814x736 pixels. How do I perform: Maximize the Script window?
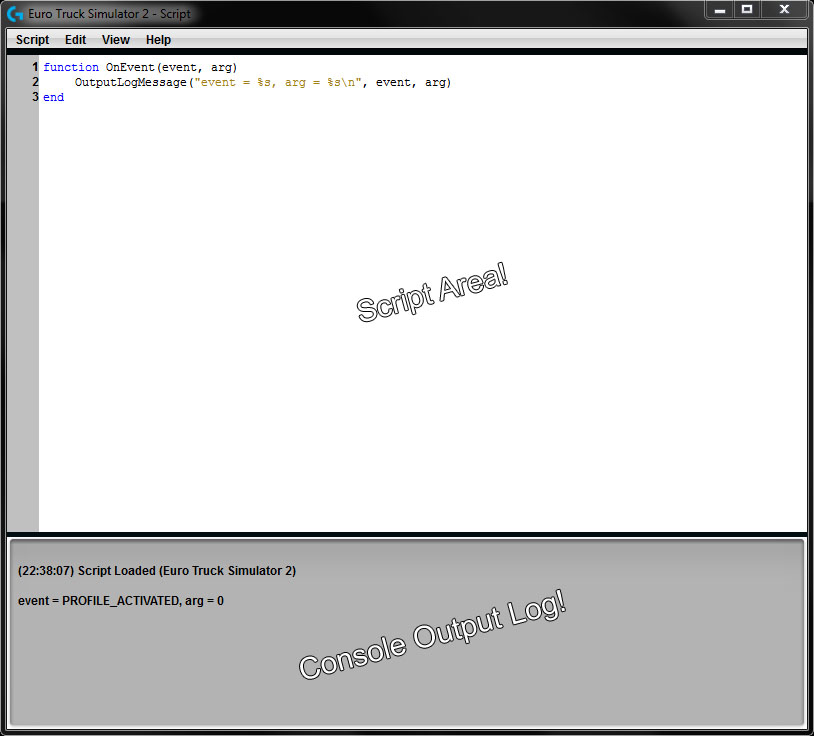click(747, 10)
